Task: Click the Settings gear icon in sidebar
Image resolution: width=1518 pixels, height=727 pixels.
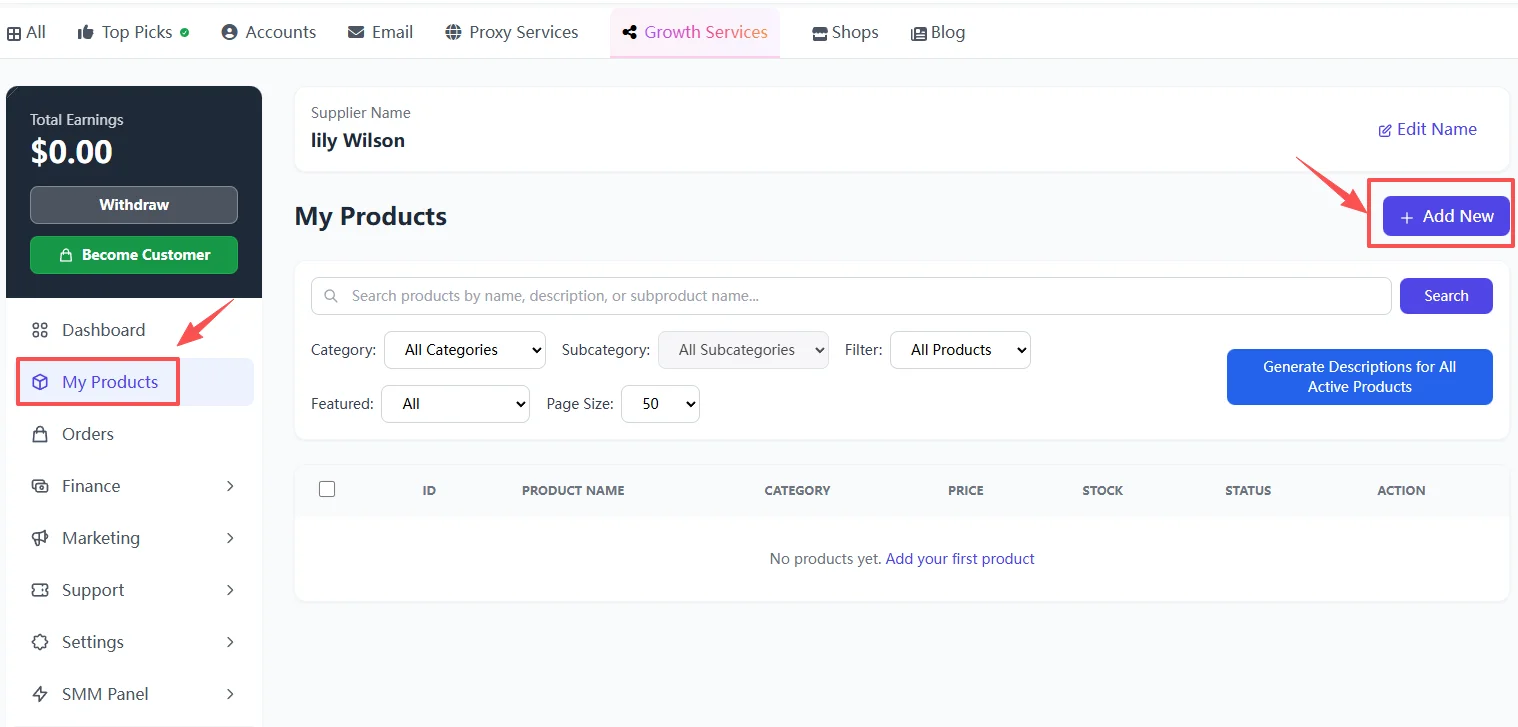Action: (40, 642)
